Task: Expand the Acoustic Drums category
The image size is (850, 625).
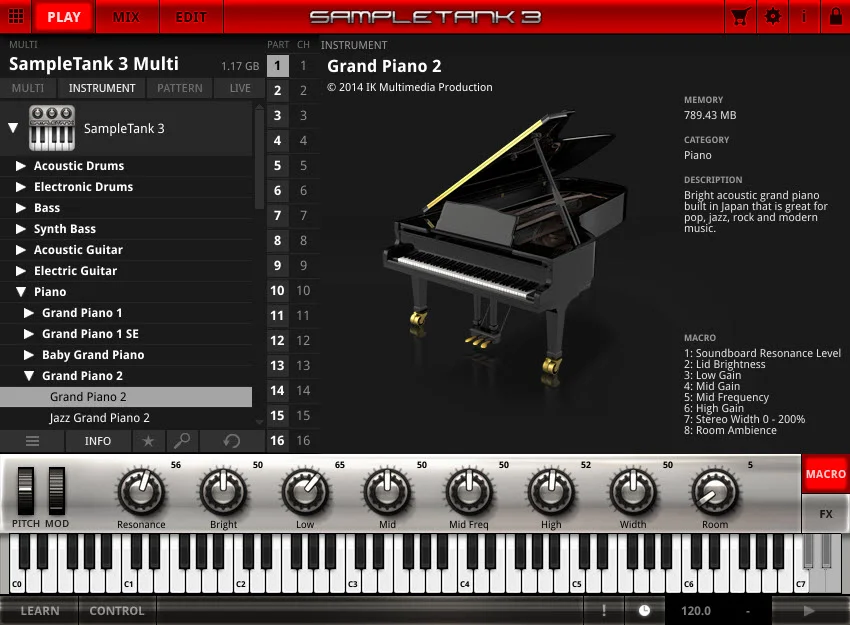Action: tap(21, 165)
